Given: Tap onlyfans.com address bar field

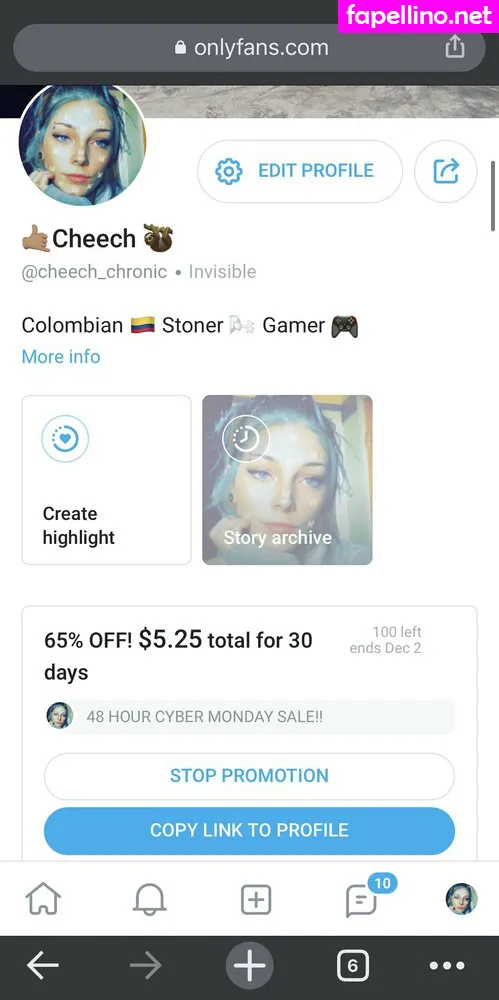Looking at the screenshot, I should tap(250, 48).
